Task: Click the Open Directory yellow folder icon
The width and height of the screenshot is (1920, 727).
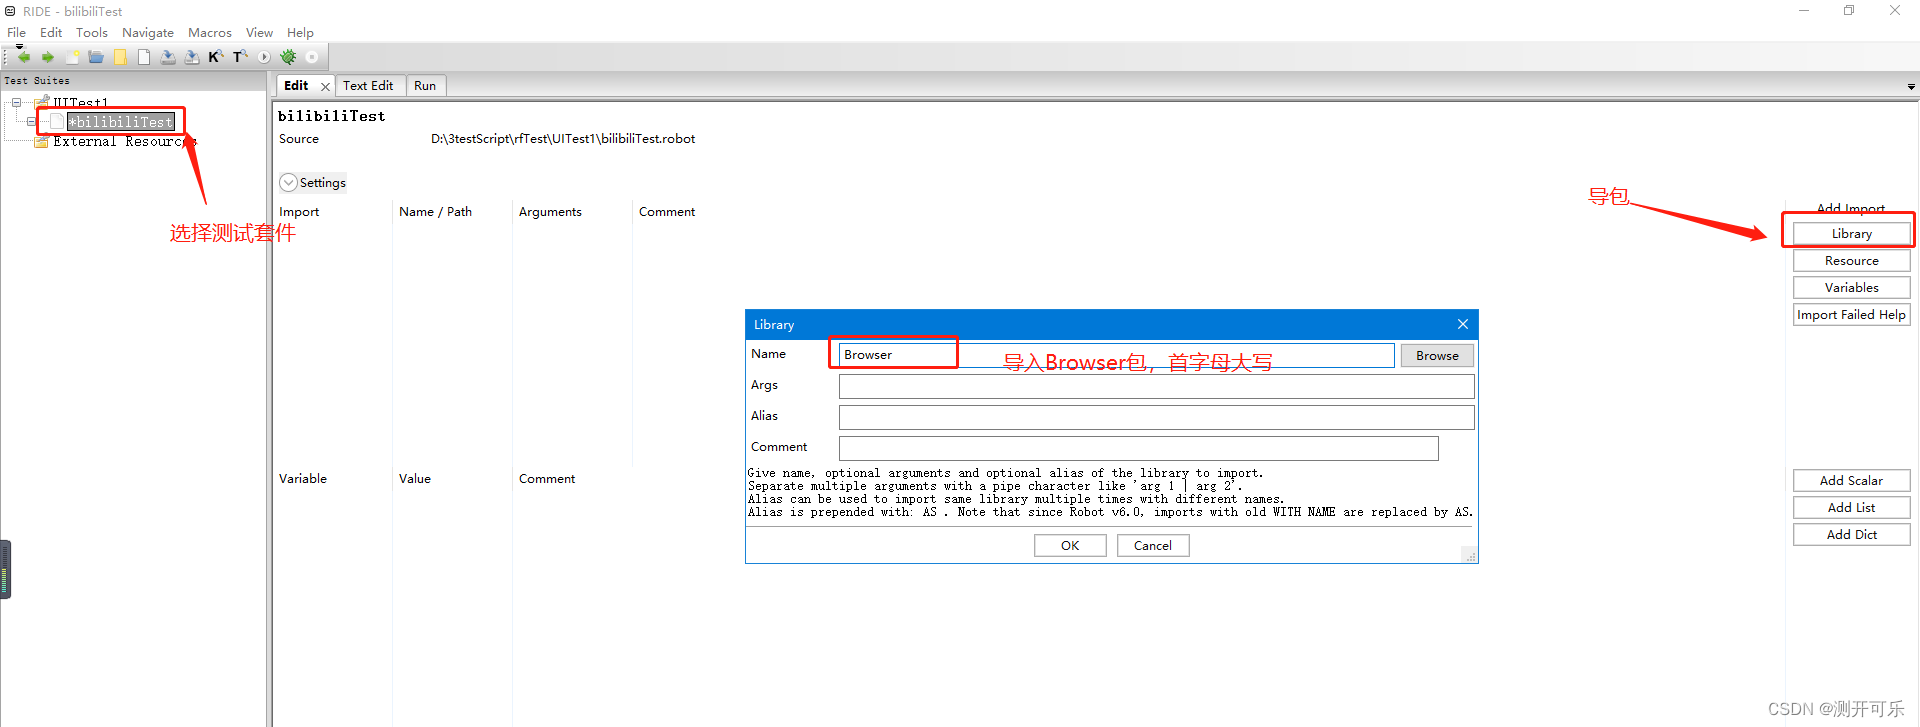Action: coord(120,57)
